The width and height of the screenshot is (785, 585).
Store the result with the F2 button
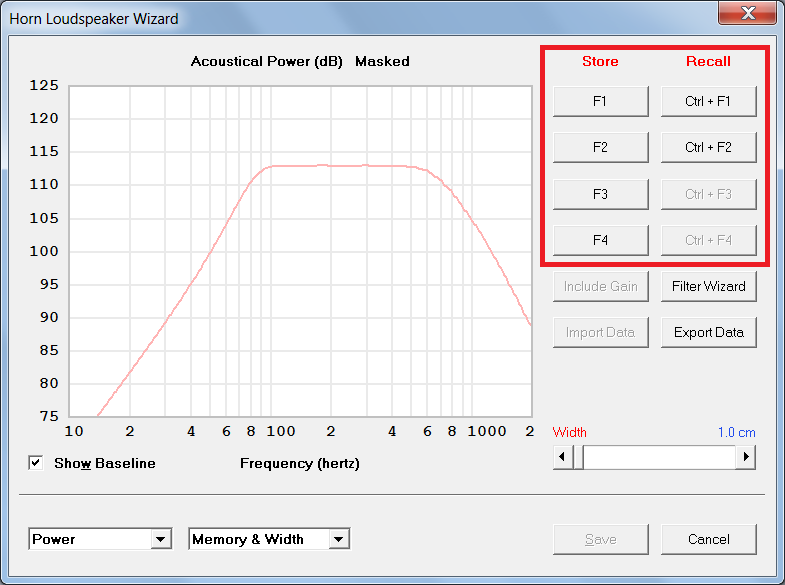pyautogui.click(x=600, y=148)
